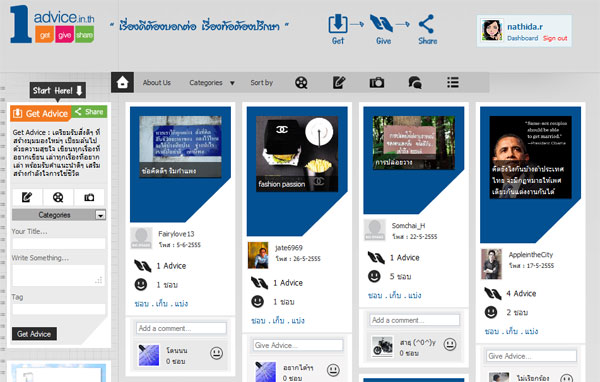The height and width of the screenshot is (382, 600).
Task: Open the Somchai_H post sign image
Action: (414, 142)
